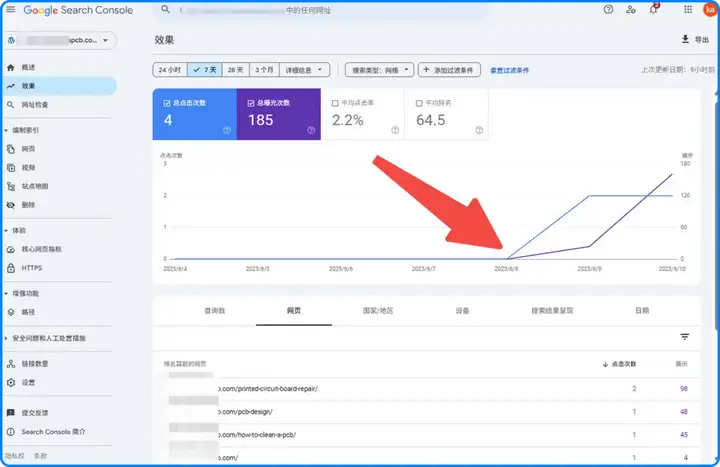Enable 平均点击率 average CTR checkbox
Image resolution: width=720 pixels, height=467 pixels.
pos(335,103)
